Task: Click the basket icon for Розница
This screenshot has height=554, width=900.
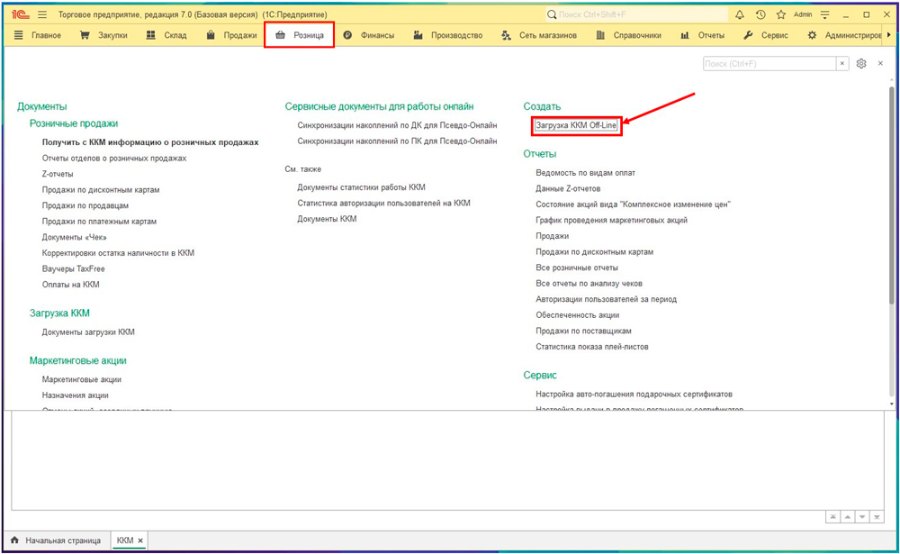Action: (x=280, y=35)
